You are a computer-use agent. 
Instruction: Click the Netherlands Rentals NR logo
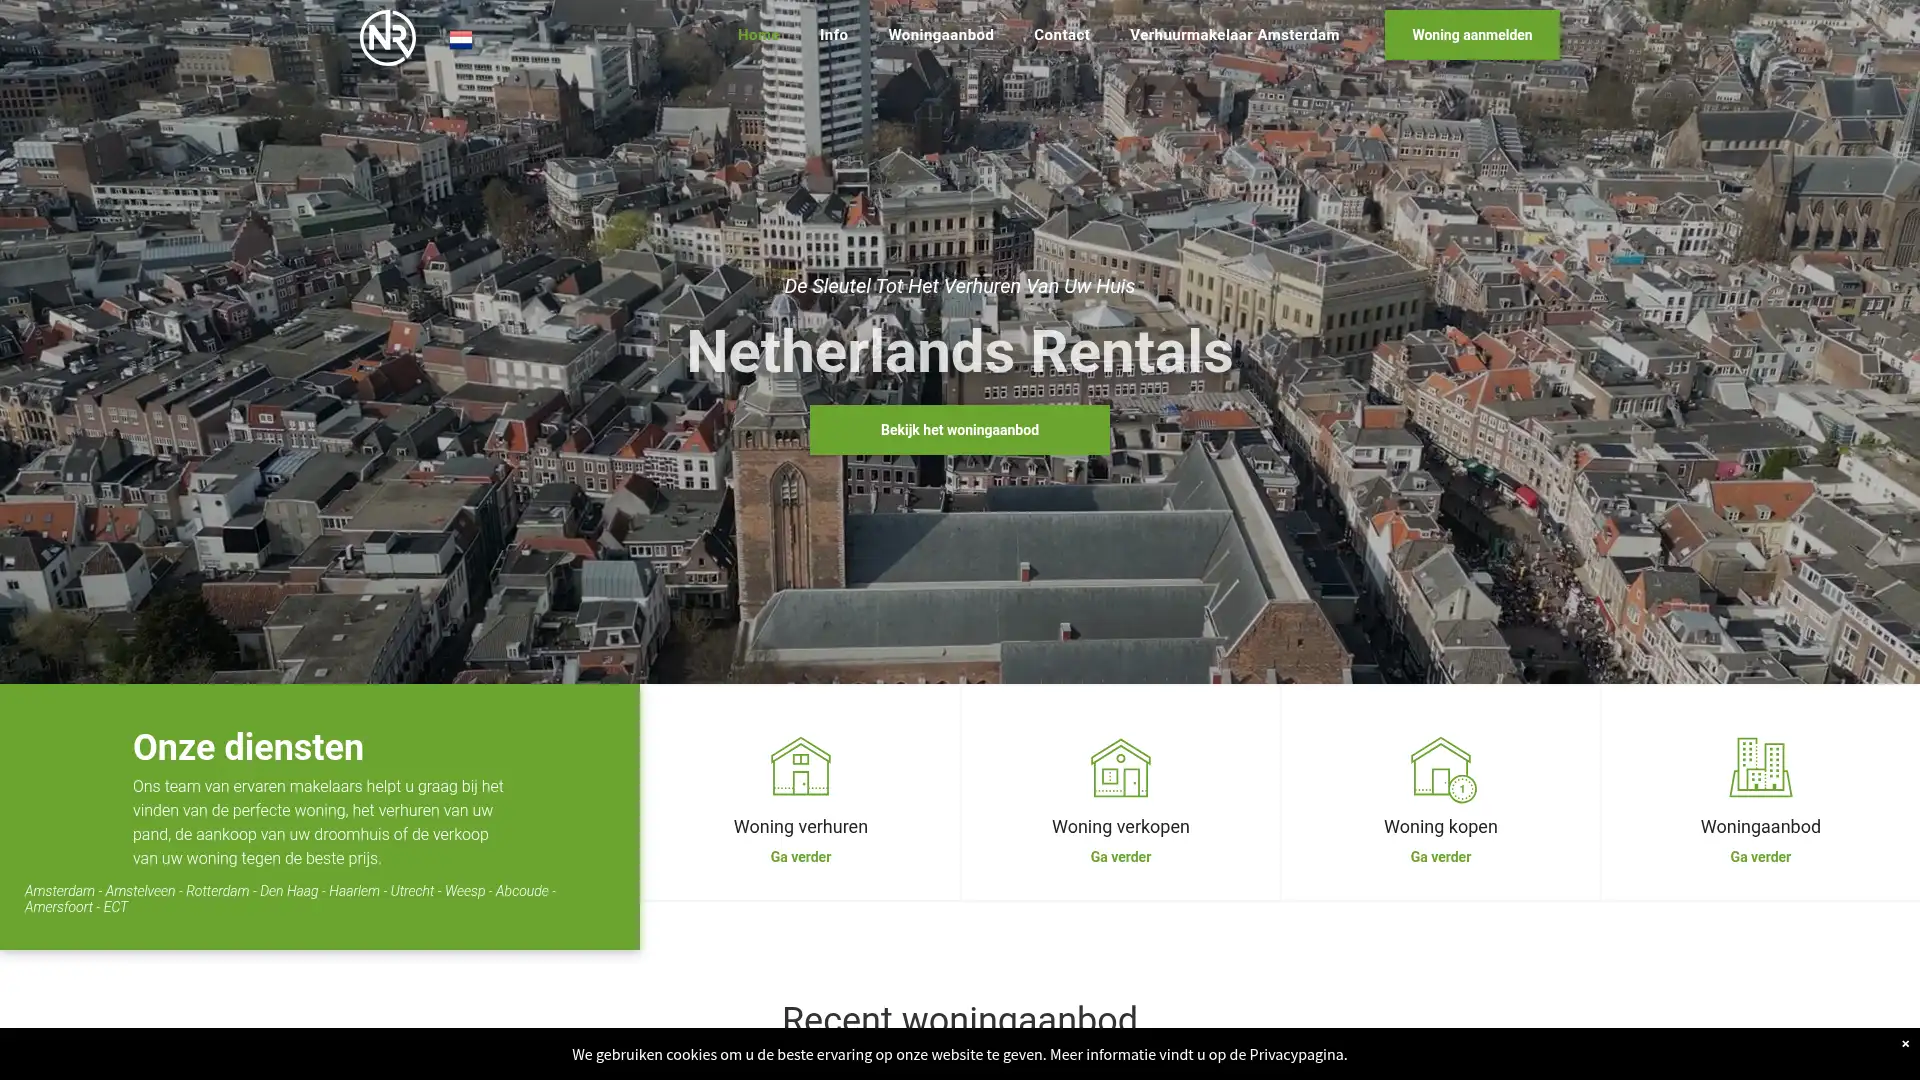[x=387, y=37]
